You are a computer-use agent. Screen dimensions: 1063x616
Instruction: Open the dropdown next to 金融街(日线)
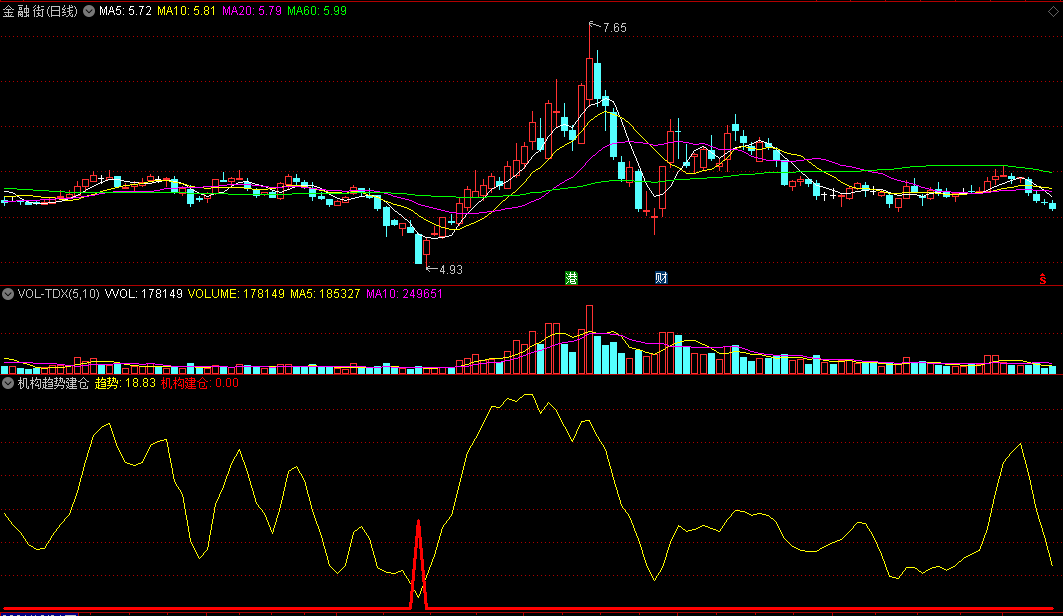click(x=89, y=11)
